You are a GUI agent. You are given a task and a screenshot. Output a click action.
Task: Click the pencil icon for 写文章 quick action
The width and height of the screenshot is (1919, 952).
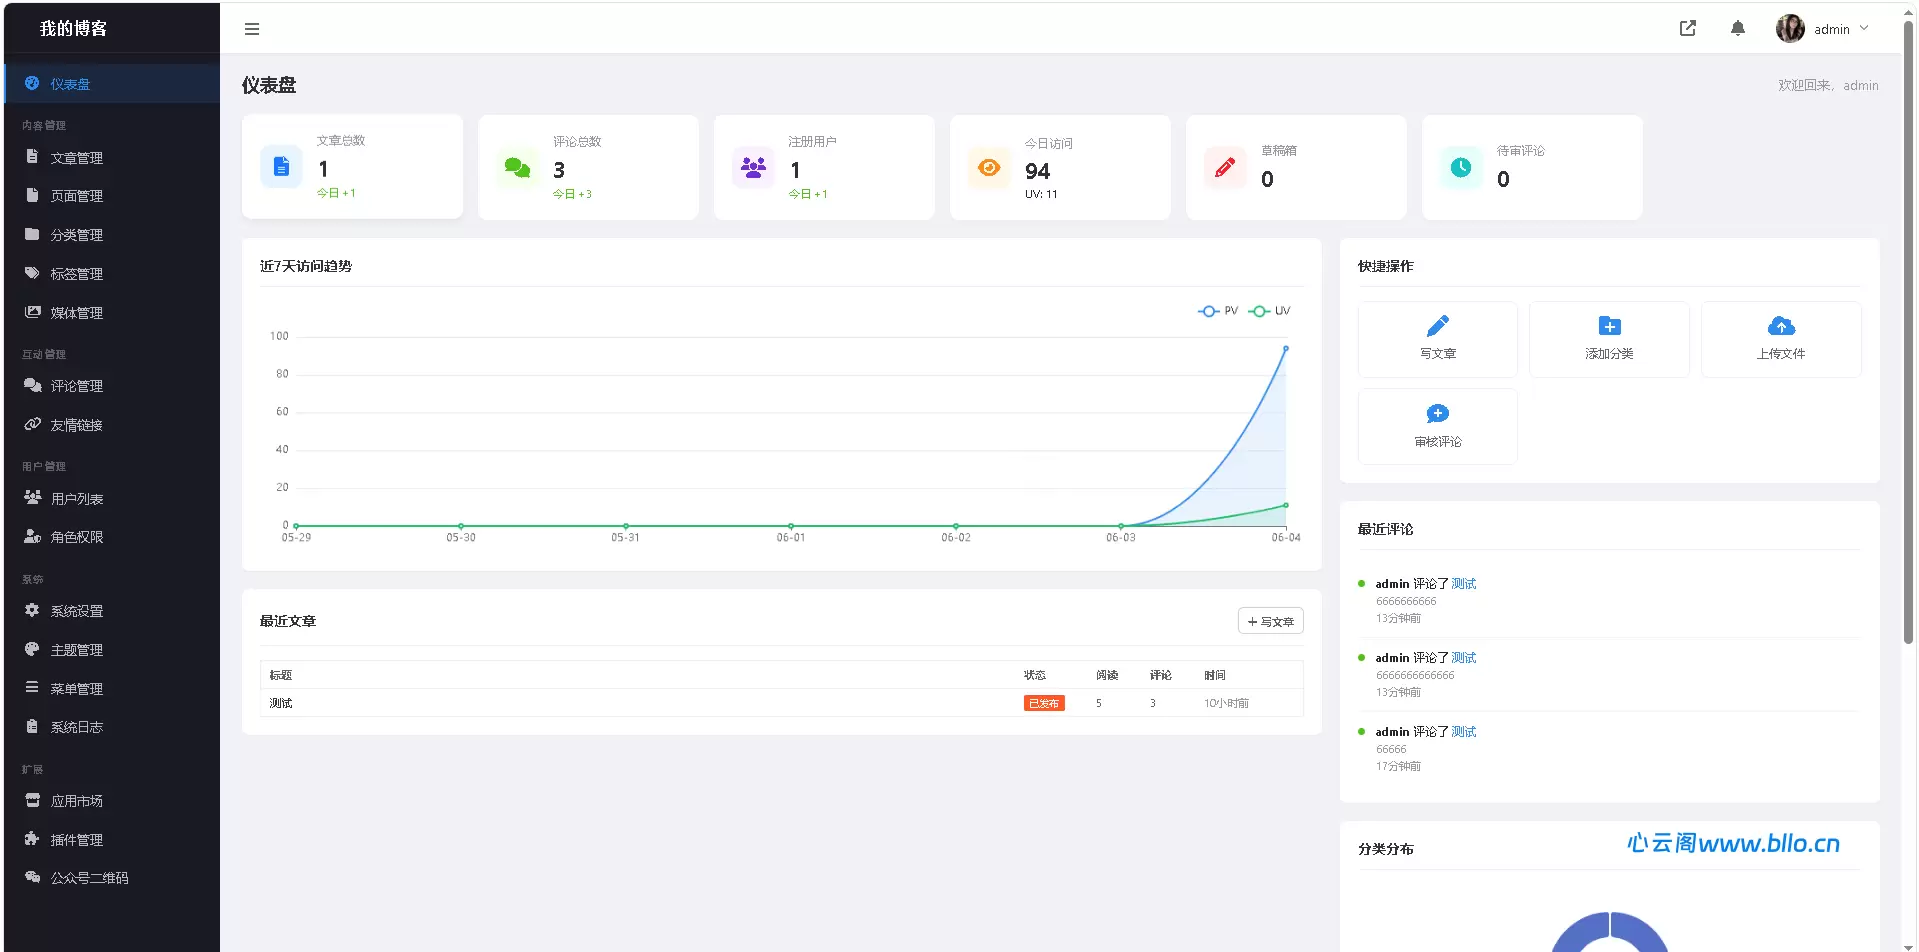pyautogui.click(x=1438, y=326)
